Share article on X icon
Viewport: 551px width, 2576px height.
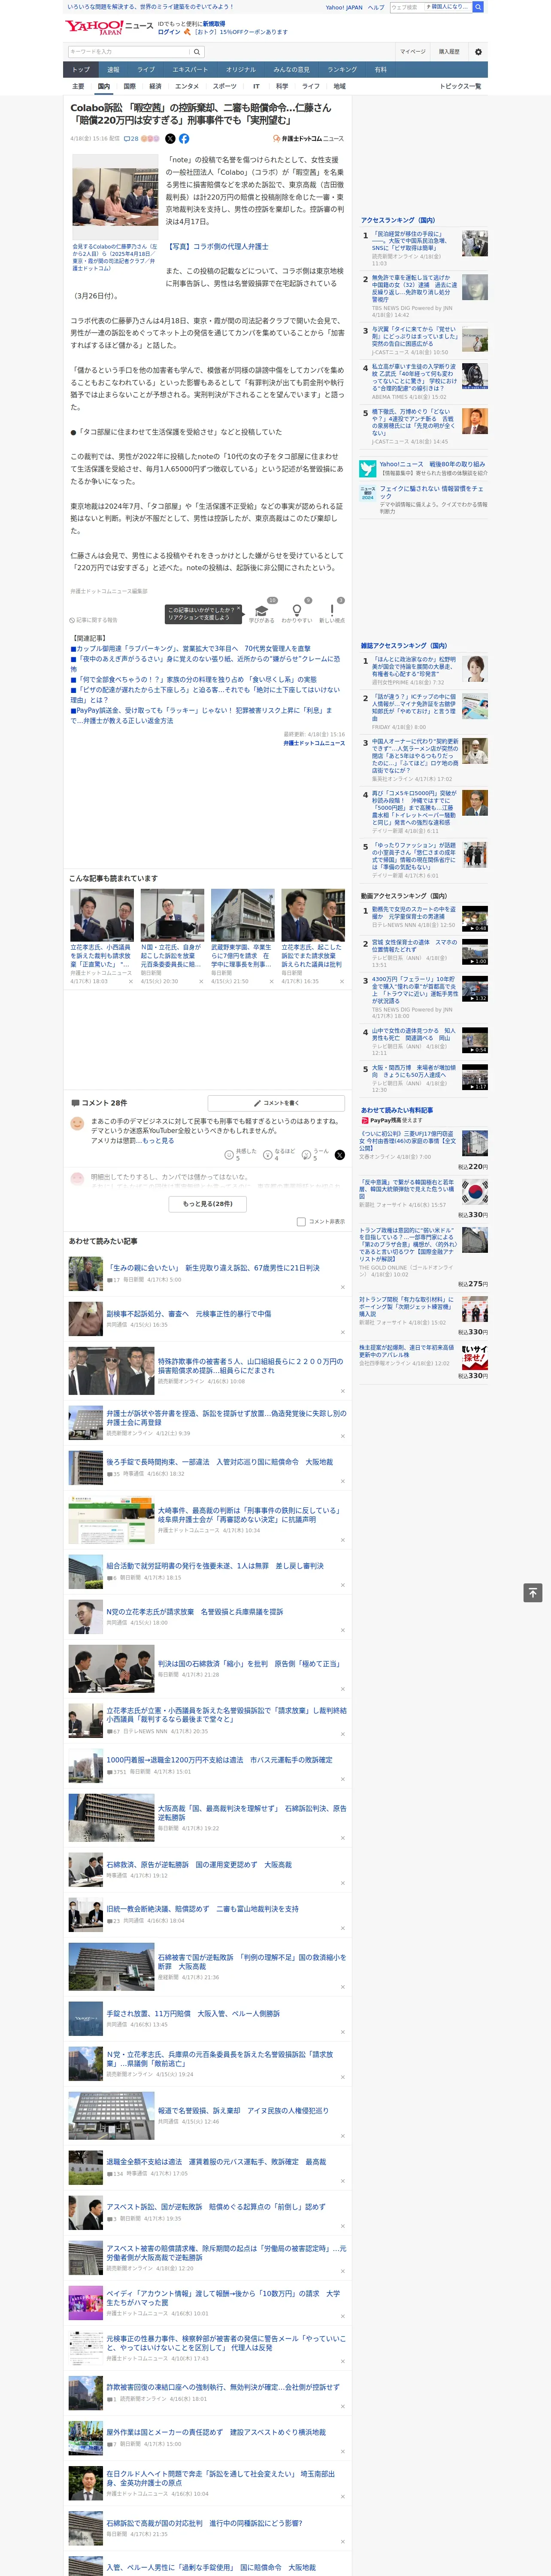click(170, 139)
